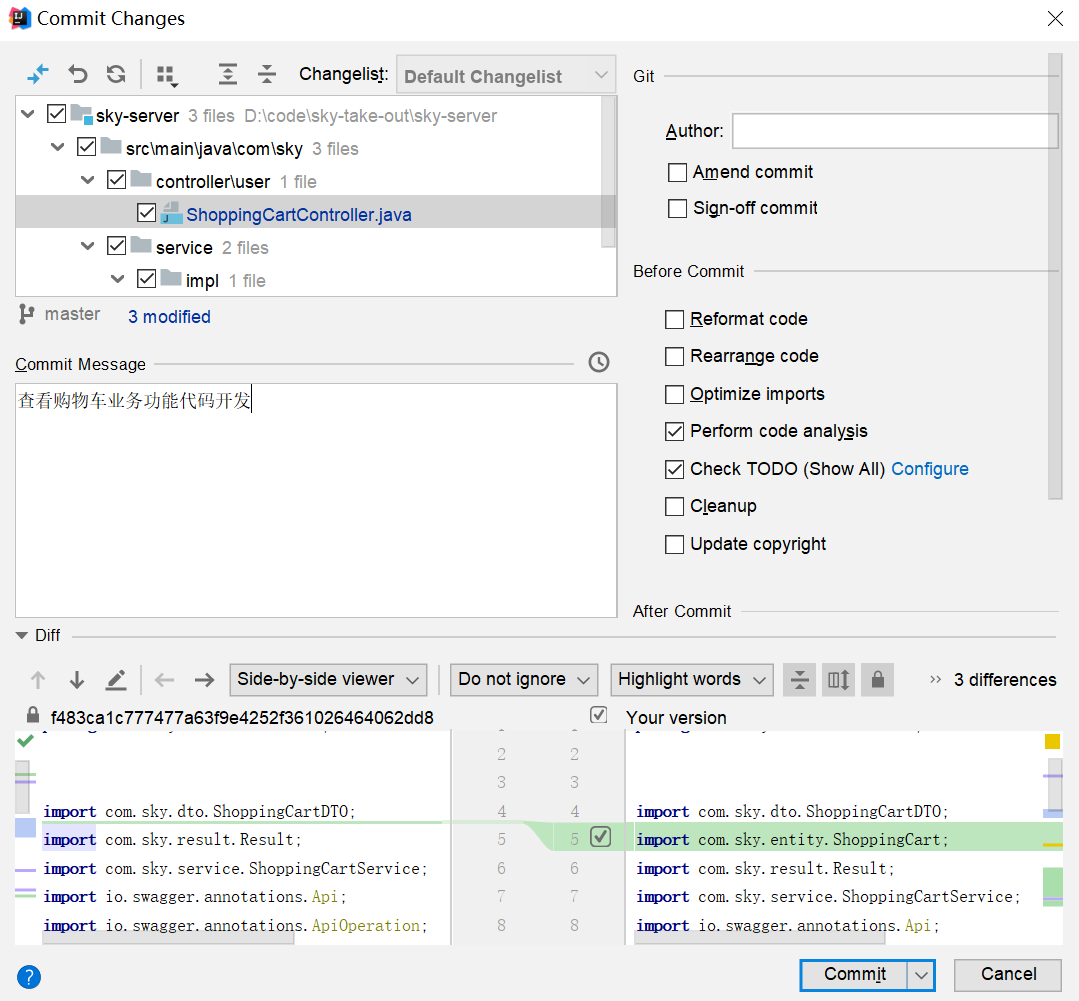Screen dimensions: 1079x1001
Task: Toggle the synchronize scrolling icon in the Diff toolbar
Action: click(838, 680)
